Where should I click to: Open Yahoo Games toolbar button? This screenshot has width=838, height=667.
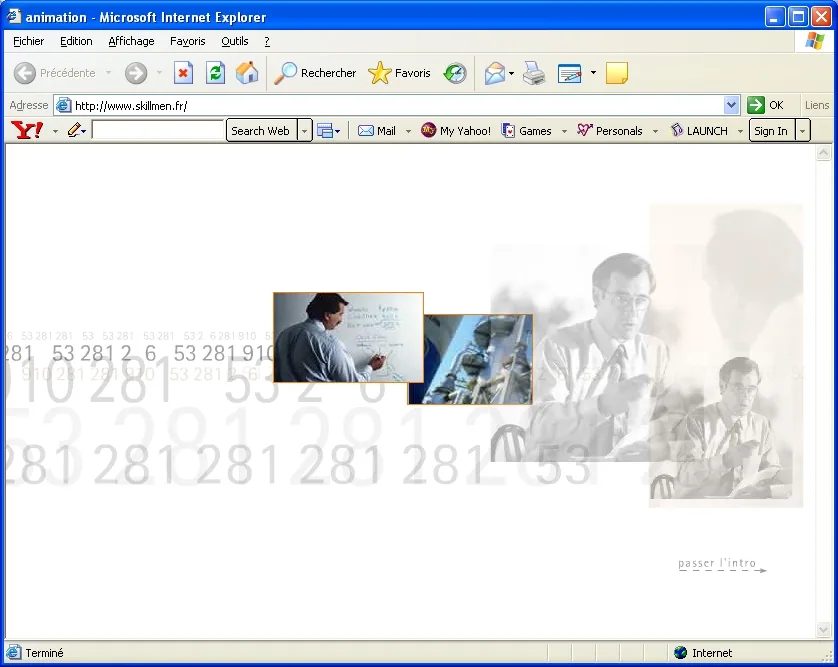(526, 130)
